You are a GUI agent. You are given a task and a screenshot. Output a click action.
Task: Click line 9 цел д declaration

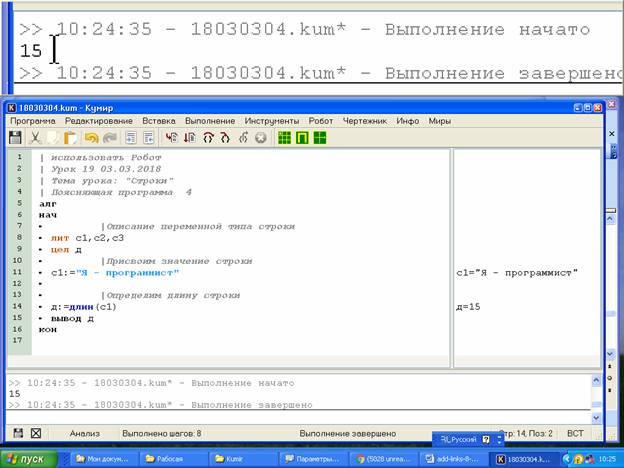pos(66,250)
